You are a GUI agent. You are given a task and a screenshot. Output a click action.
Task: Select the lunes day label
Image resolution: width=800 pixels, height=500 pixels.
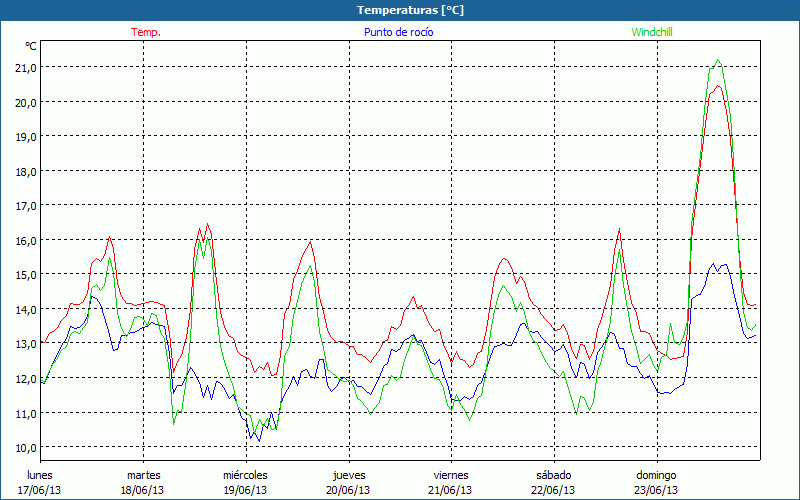click(x=41, y=475)
